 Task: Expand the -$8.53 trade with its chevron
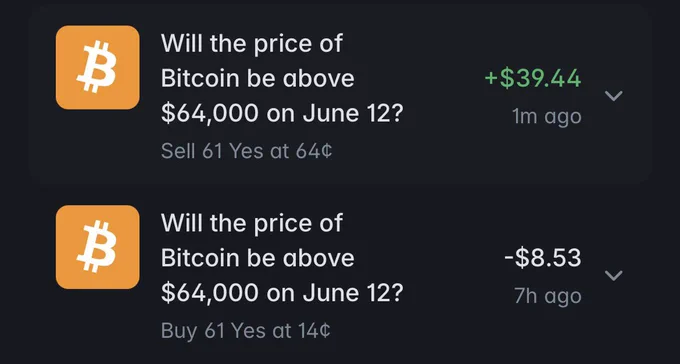point(614,275)
